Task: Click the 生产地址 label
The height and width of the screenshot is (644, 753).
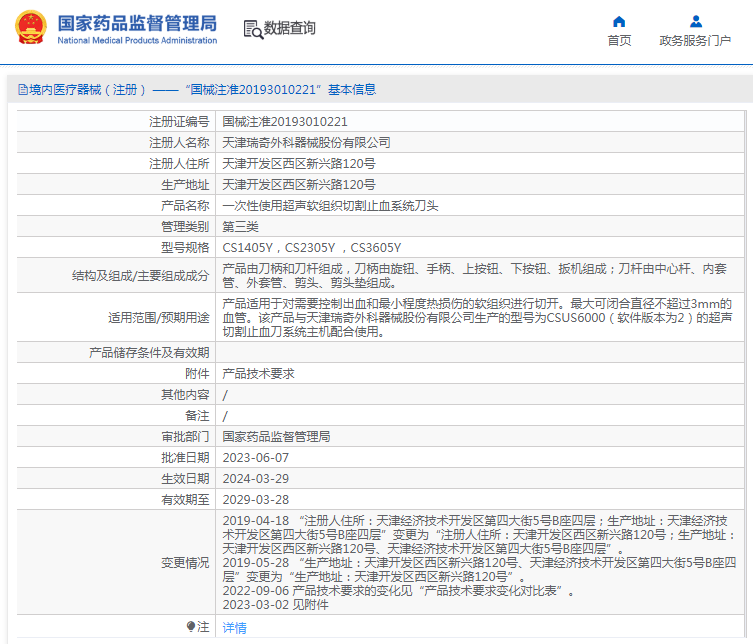Action: [185, 185]
